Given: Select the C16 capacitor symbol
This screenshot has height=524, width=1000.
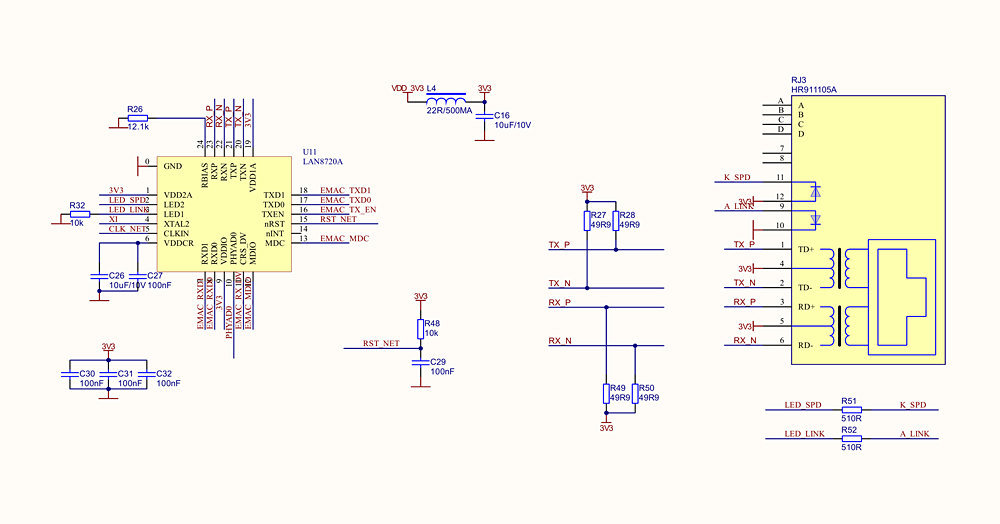Looking at the screenshot, I should point(484,115).
